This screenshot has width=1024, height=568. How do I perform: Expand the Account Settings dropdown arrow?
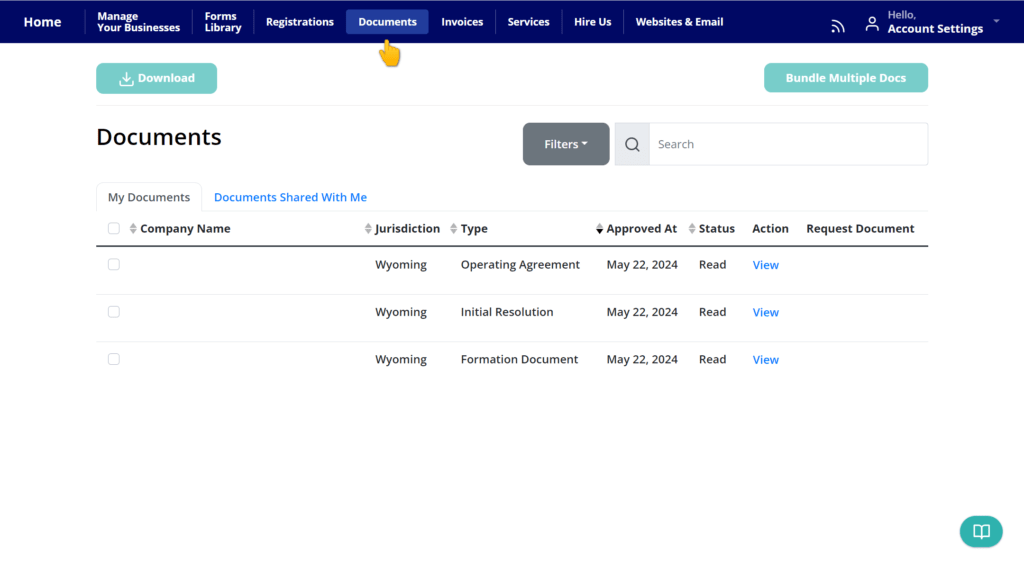coord(997,22)
